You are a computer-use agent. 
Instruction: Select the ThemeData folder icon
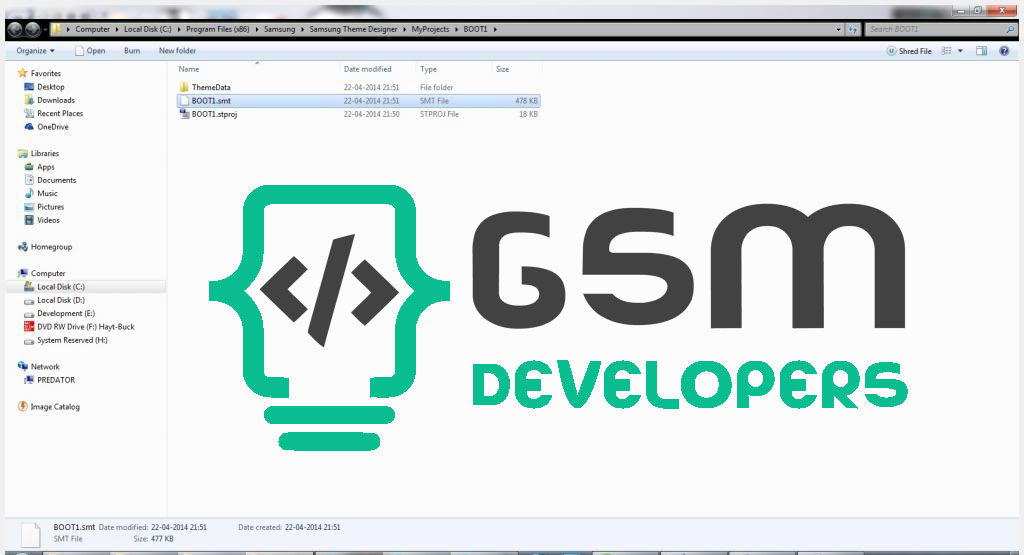pos(184,87)
